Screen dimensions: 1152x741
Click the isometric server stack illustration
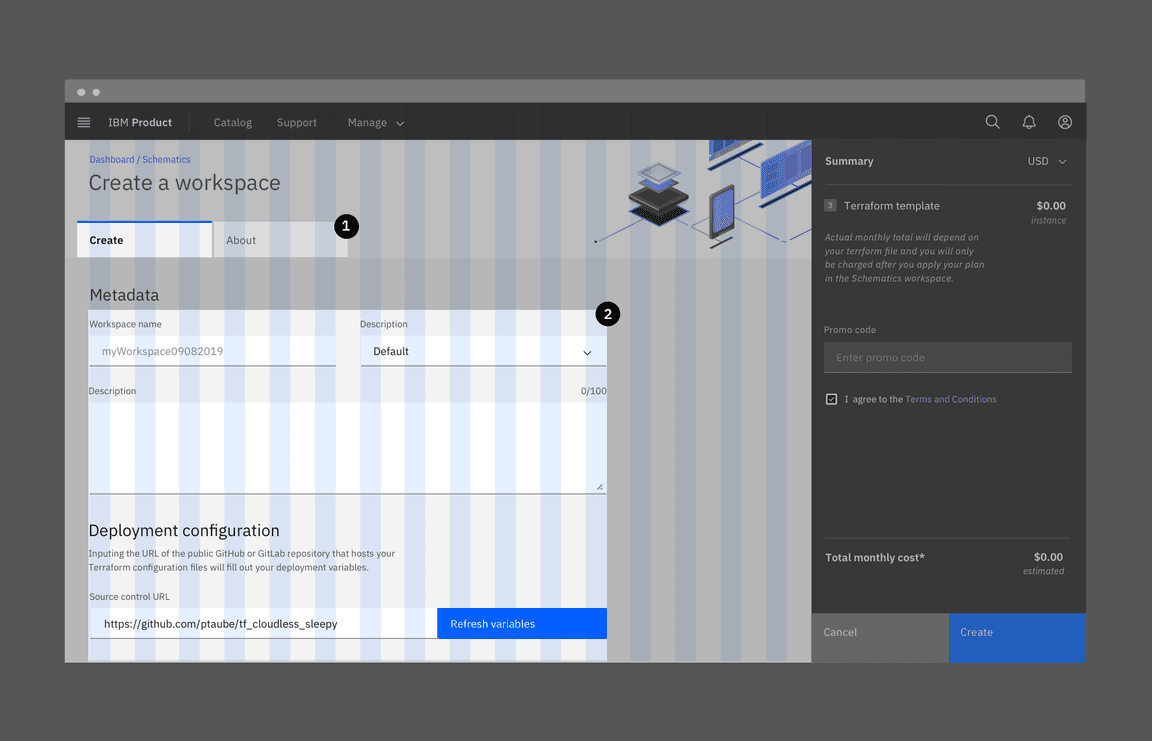(658, 195)
